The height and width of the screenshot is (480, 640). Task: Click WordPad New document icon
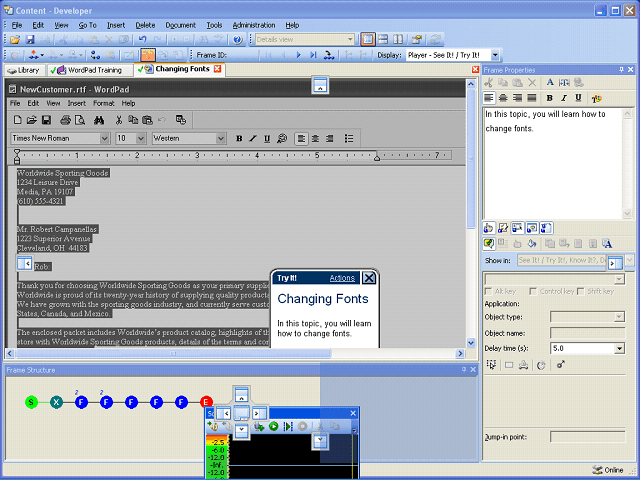(18, 120)
